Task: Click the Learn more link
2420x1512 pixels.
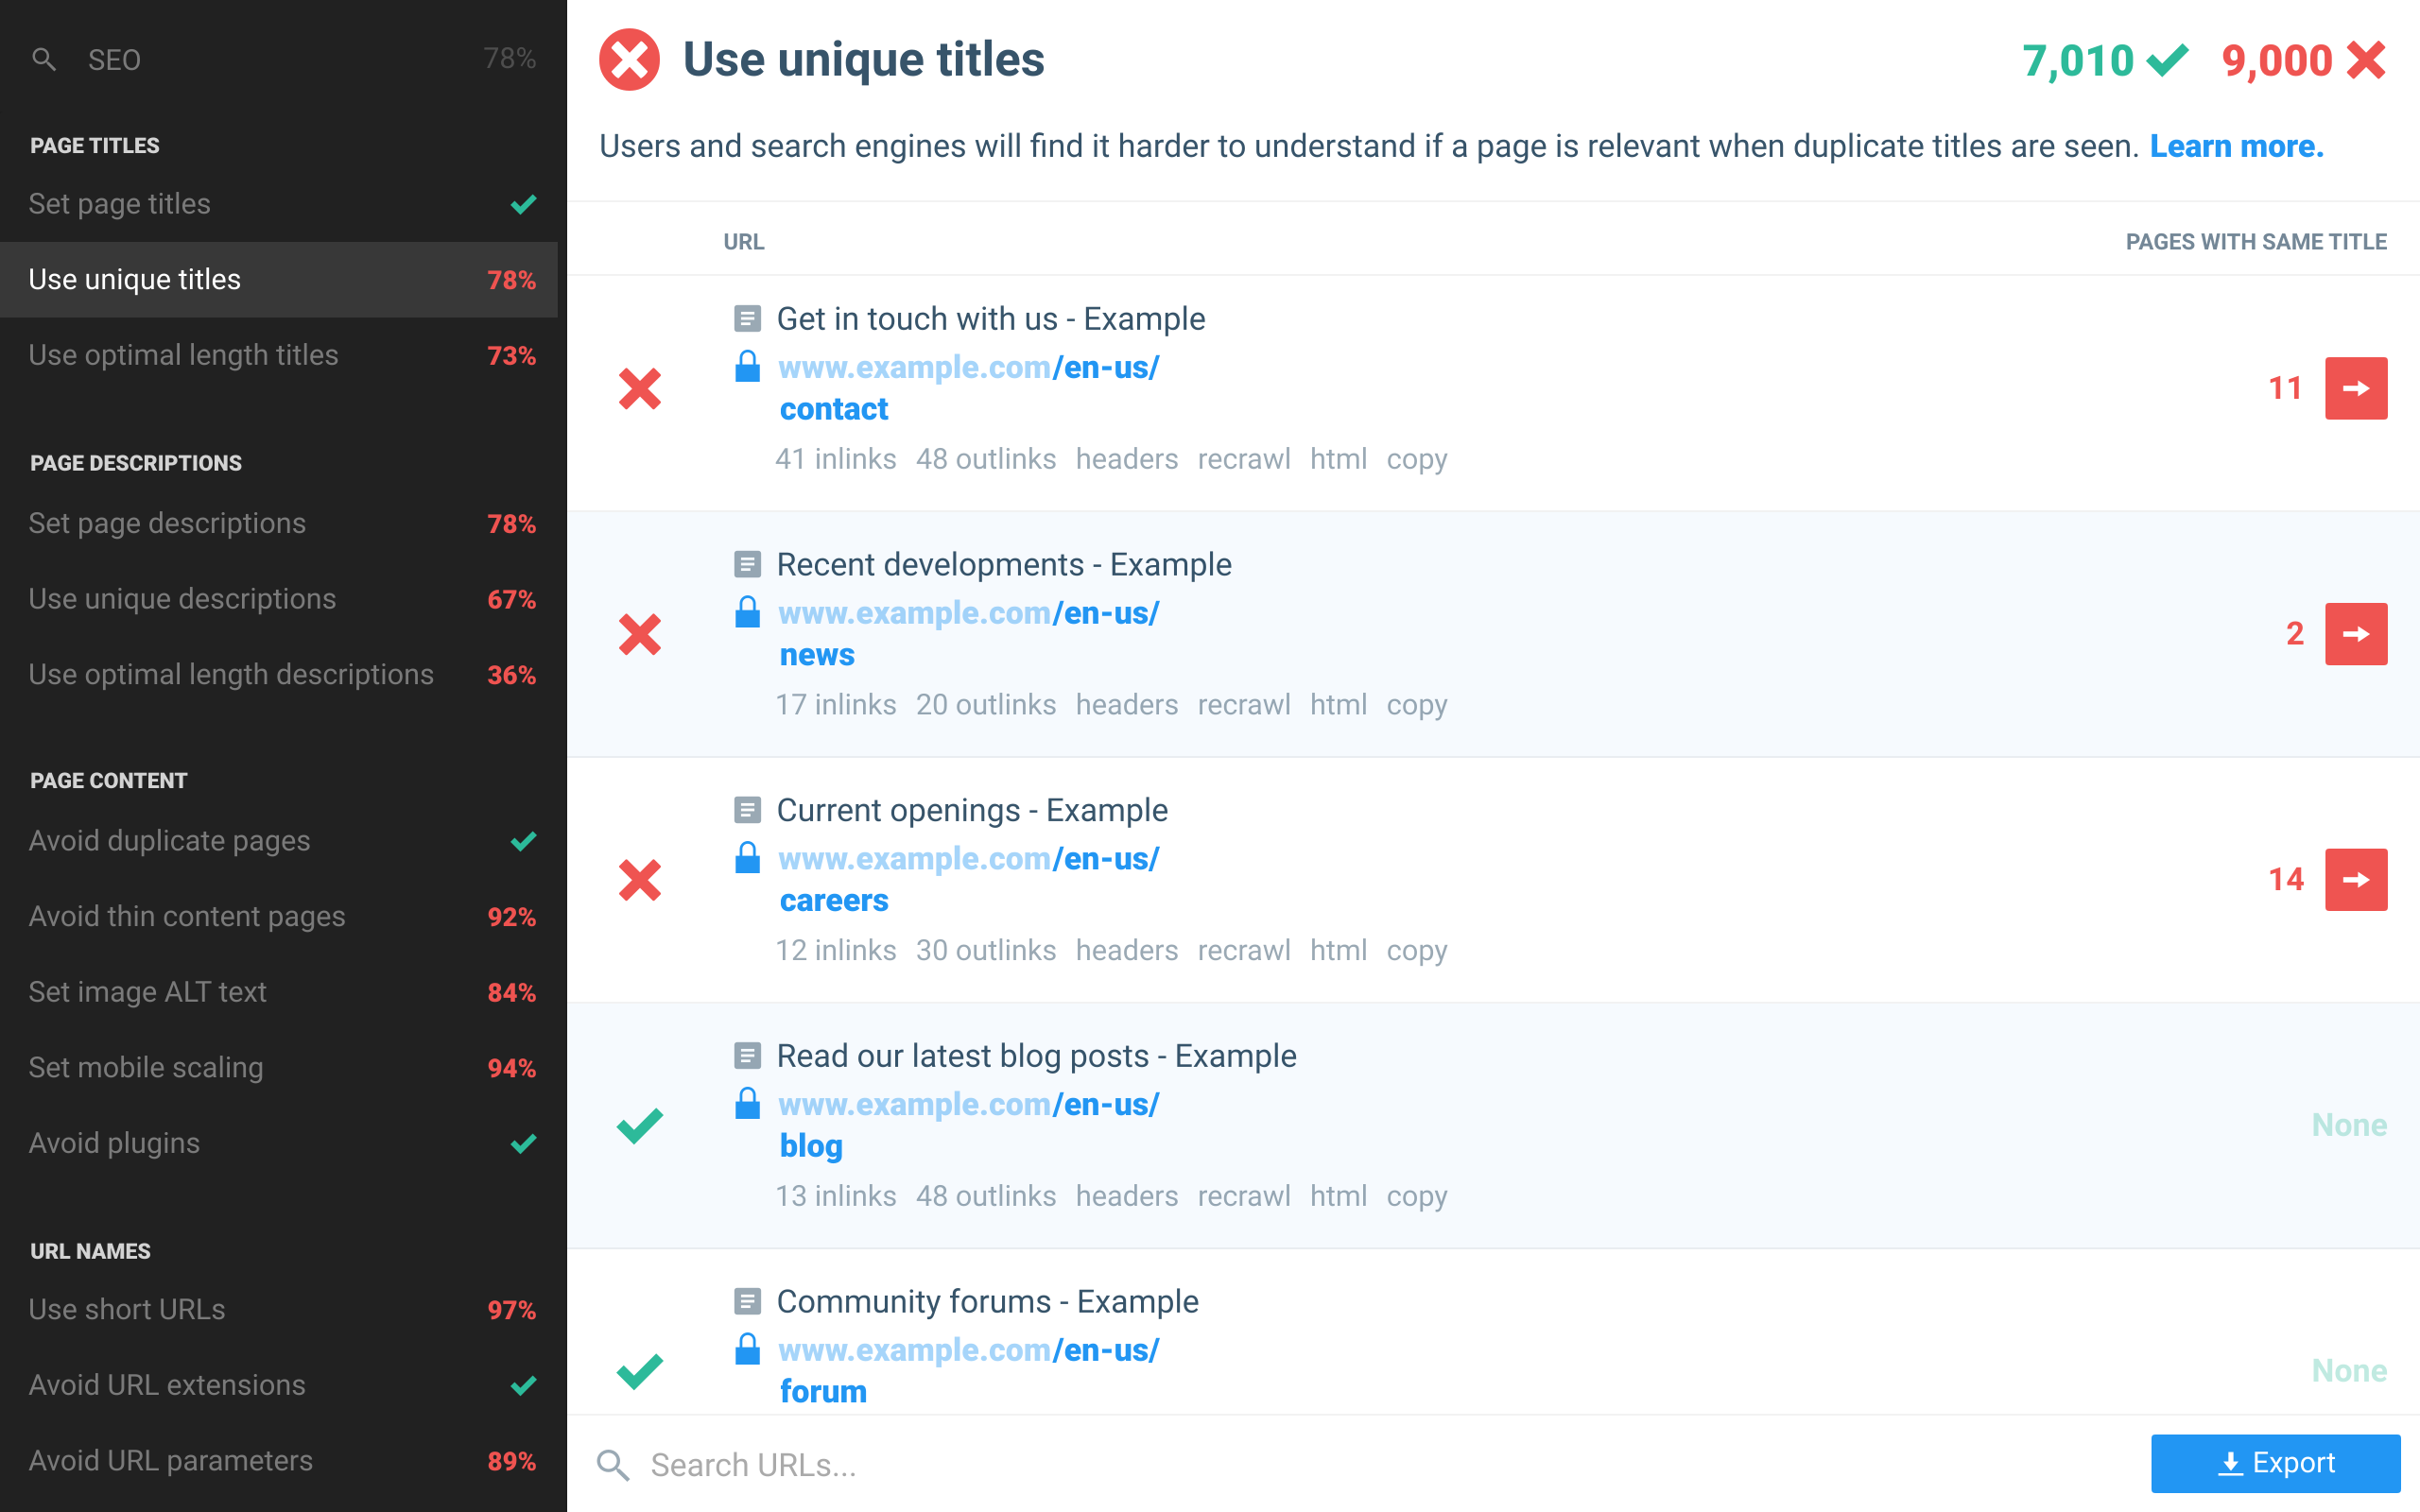Action: pos(2236,147)
